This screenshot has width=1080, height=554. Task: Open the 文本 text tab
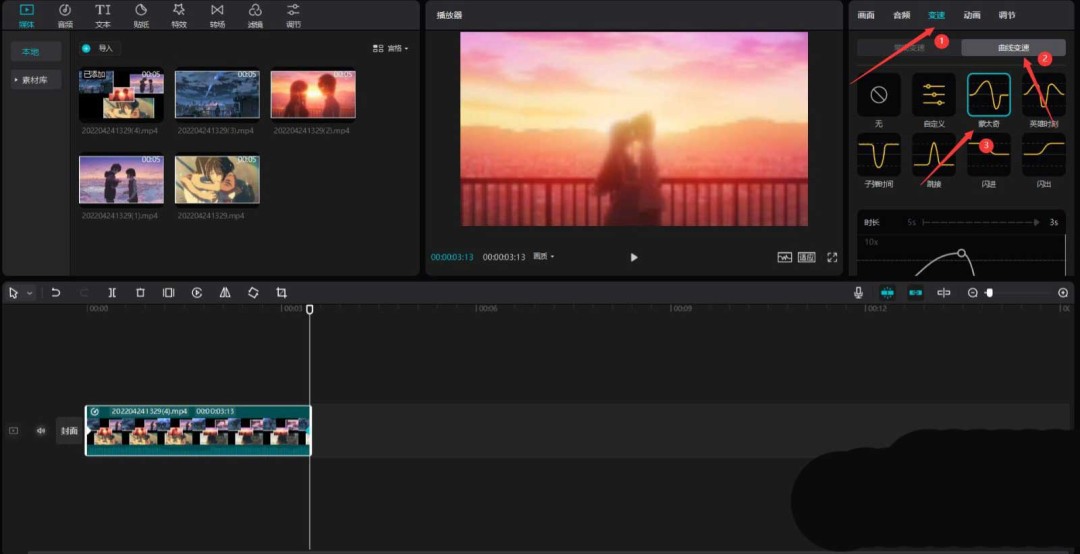(102, 15)
